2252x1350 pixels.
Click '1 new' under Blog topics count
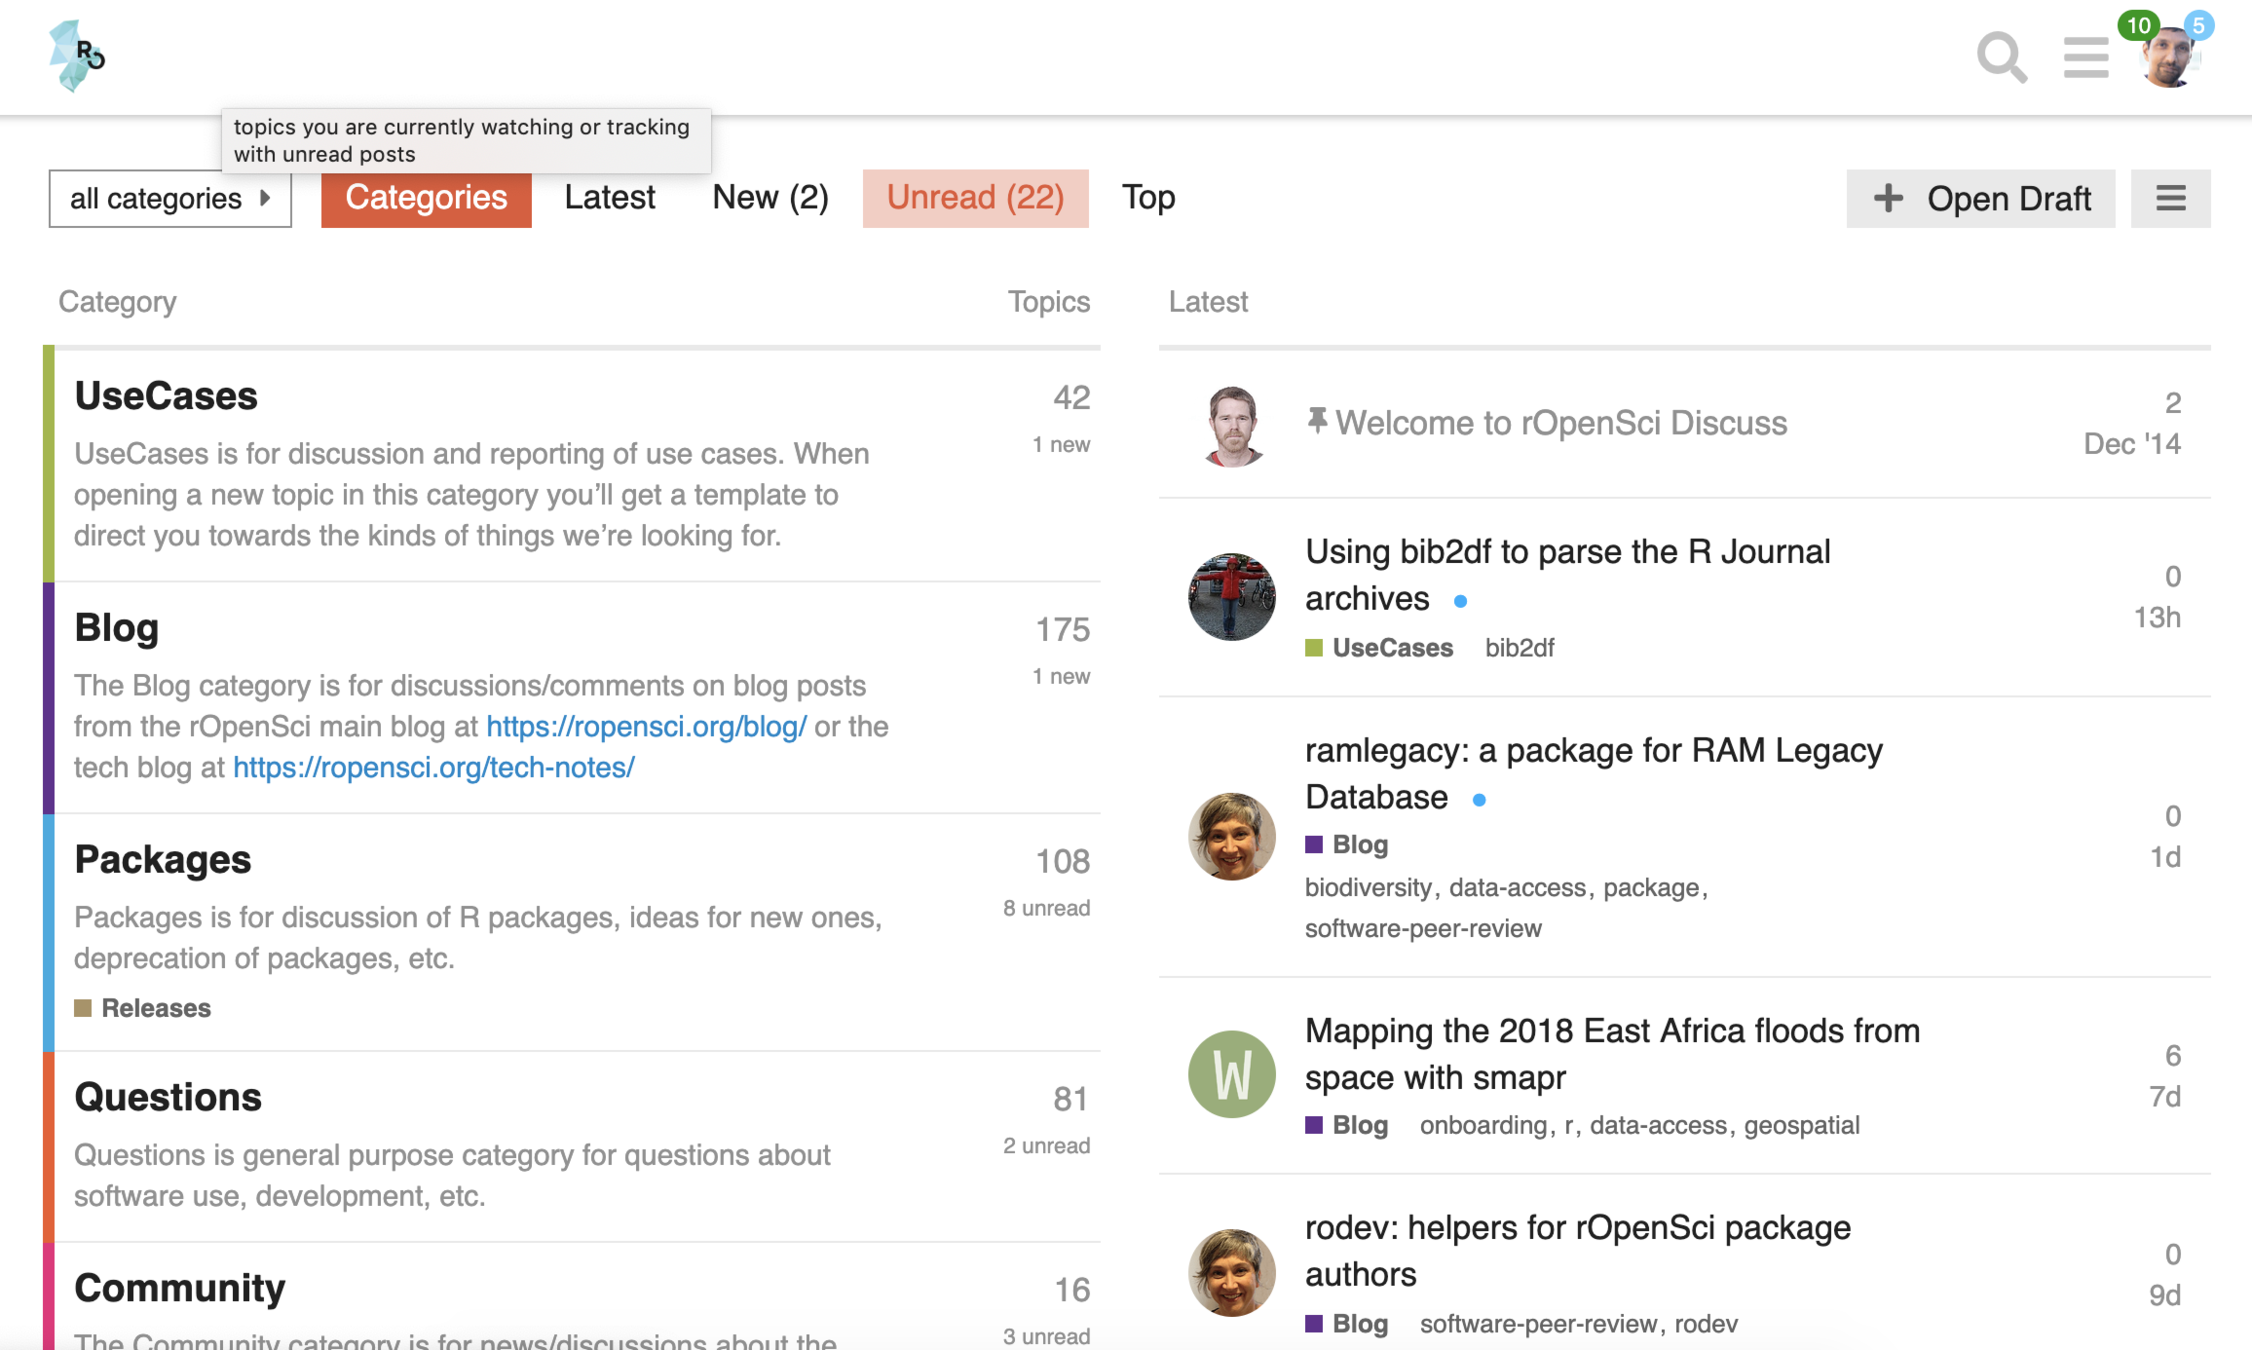pos(1061,677)
